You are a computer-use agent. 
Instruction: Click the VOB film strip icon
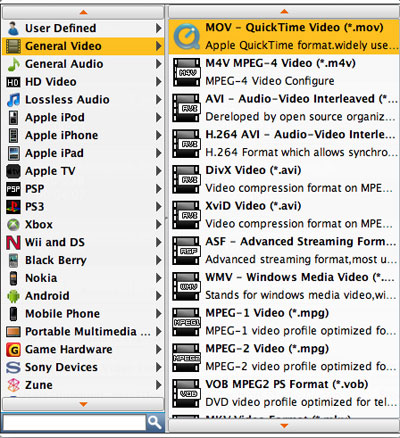(186, 393)
